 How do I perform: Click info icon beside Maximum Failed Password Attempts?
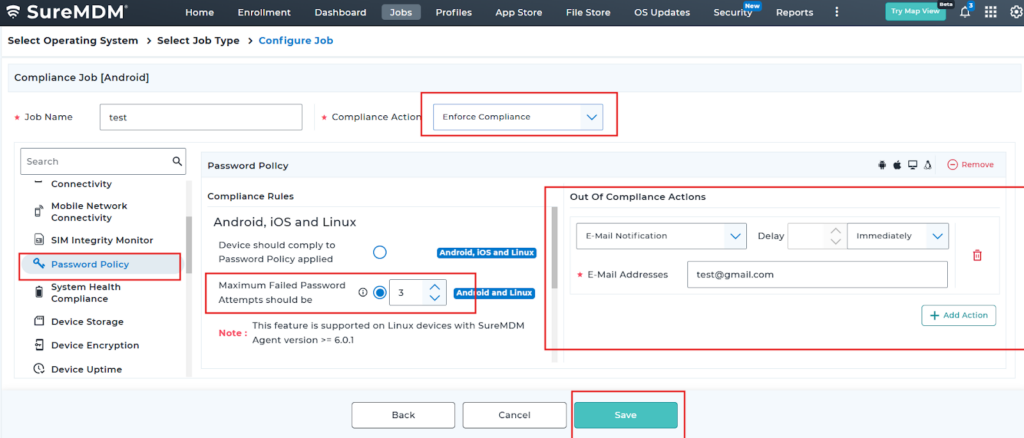(x=362, y=293)
